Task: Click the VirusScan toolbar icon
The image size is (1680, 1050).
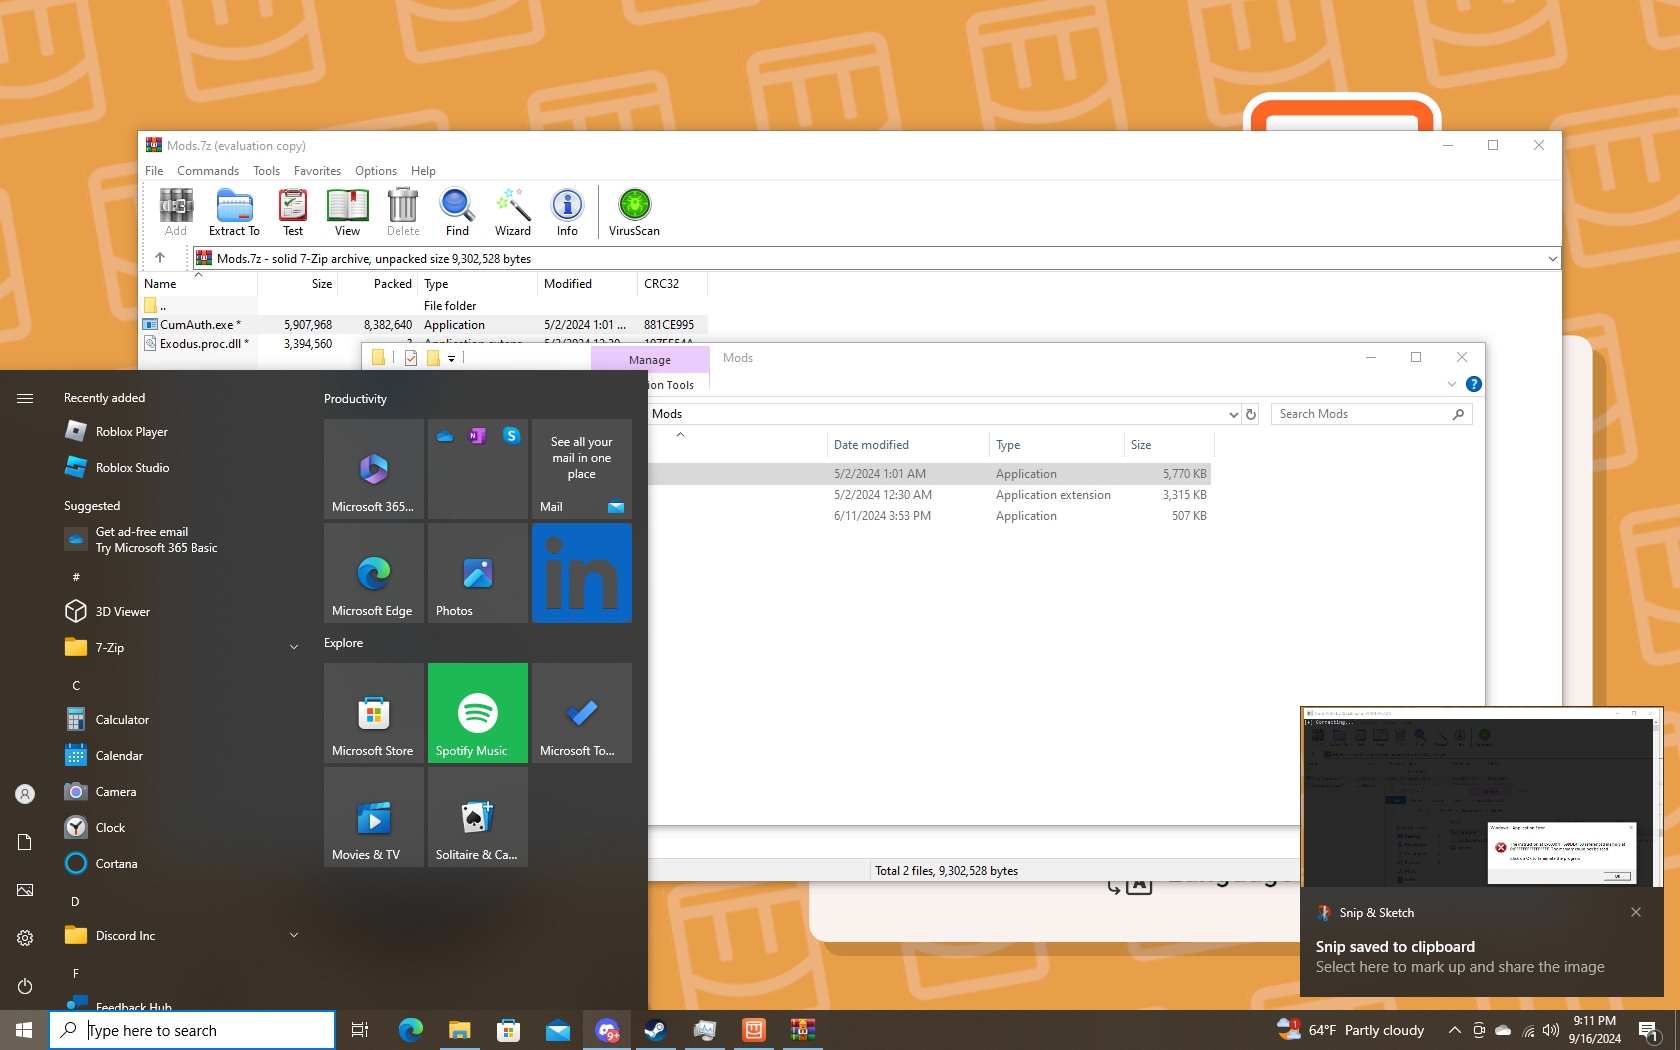Action: pyautogui.click(x=634, y=212)
